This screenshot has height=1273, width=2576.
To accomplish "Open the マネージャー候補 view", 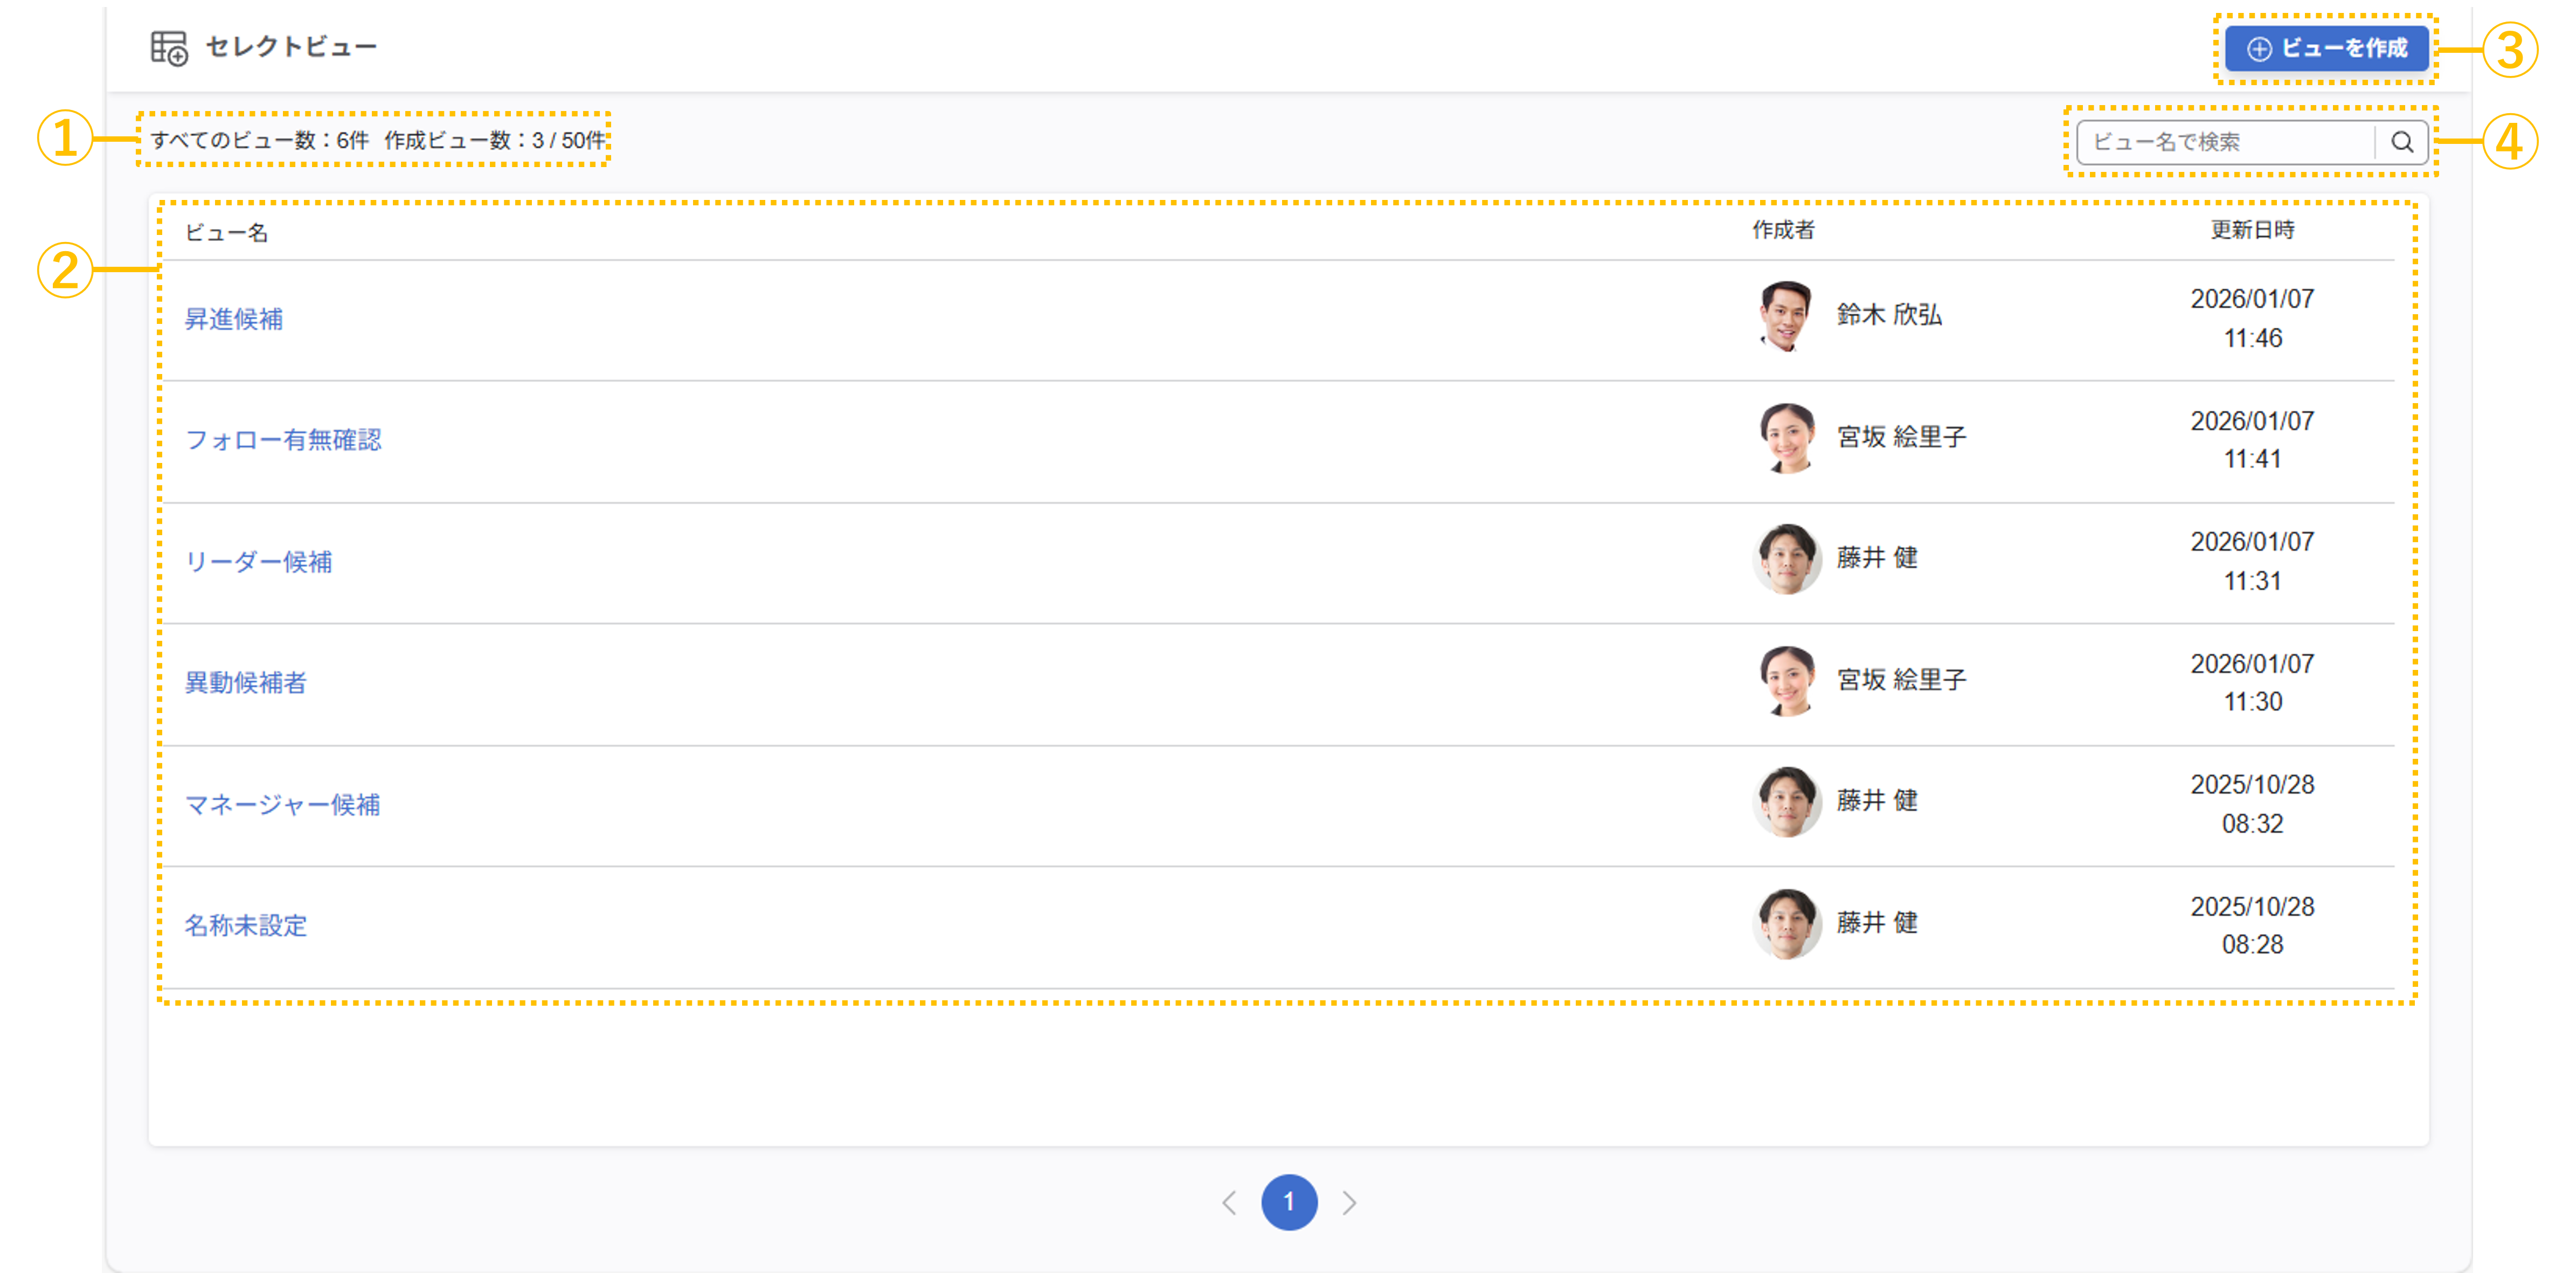I will [x=282, y=805].
